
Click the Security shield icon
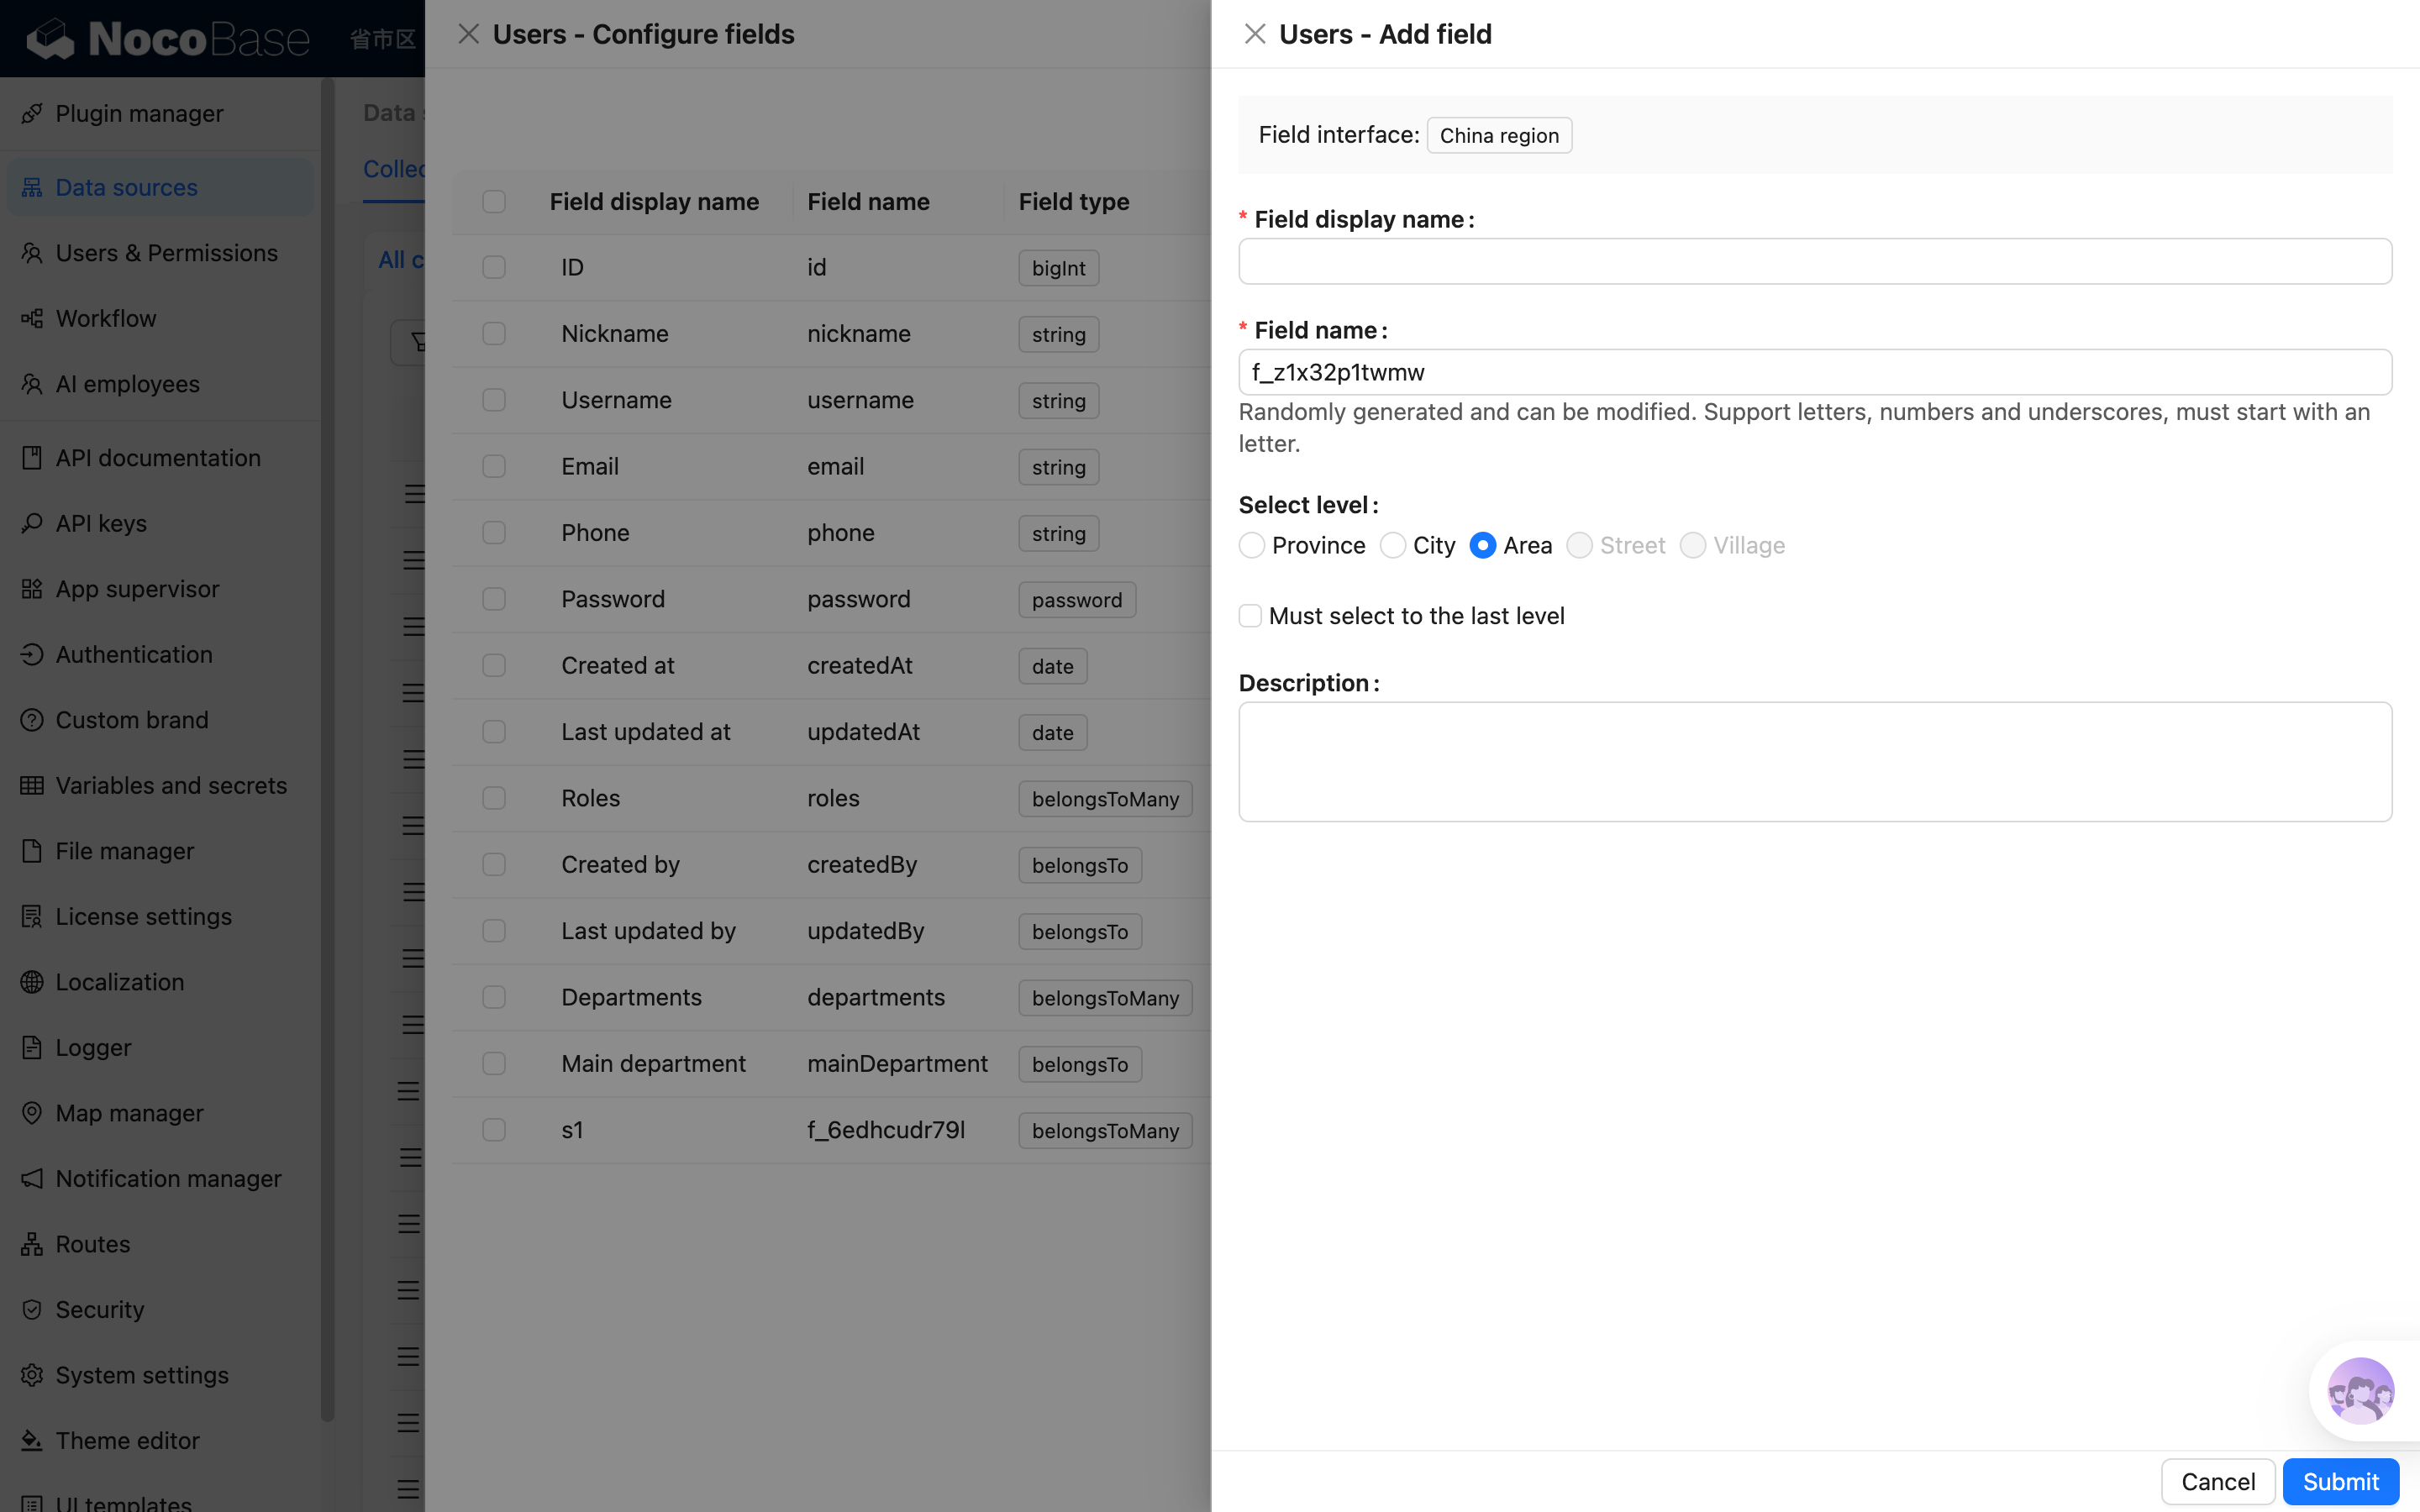coord(32,1309)
